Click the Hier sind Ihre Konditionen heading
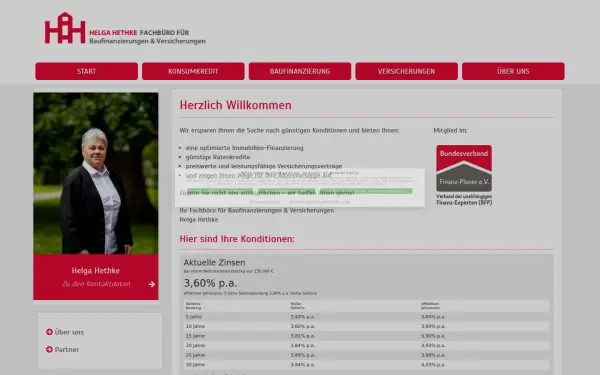The width and height of the screenshot is (600, 375). pyautogui.click(x=237, y=239)
